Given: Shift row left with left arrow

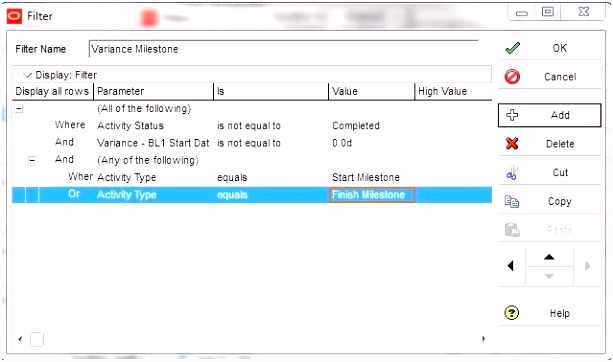Looking at the screenshot, I should 511,266.
